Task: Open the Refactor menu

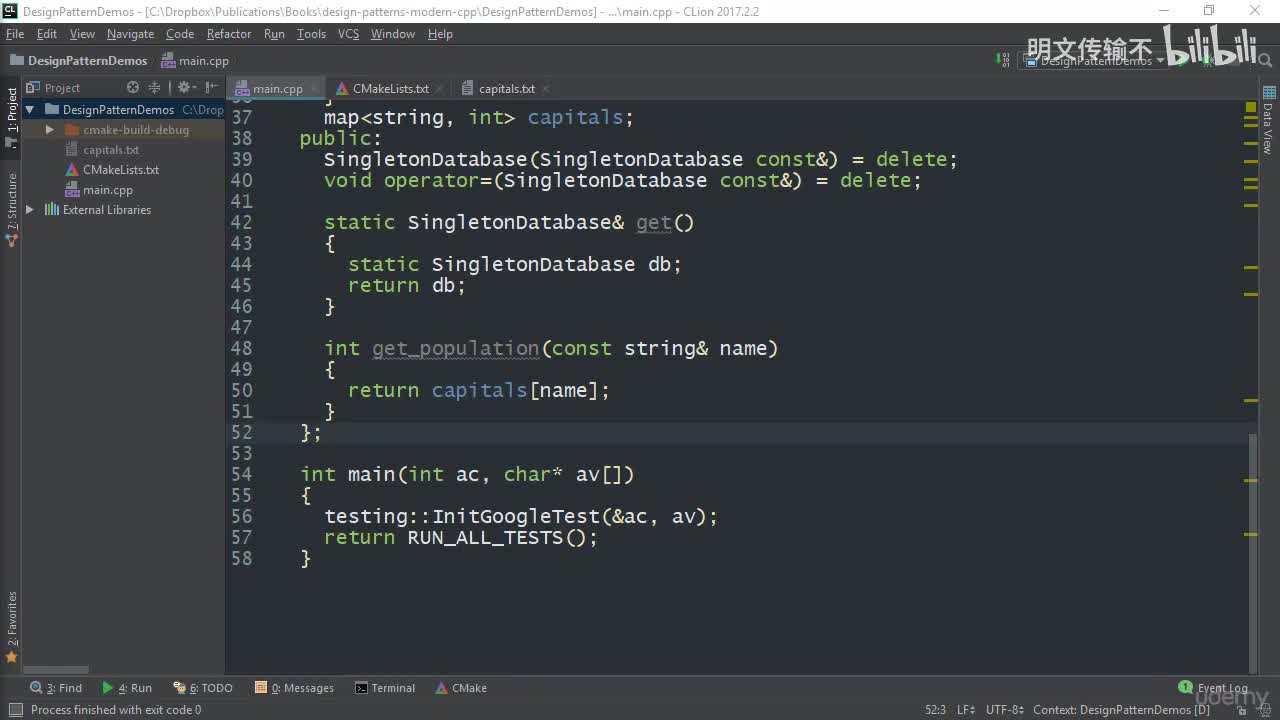Action: (x=229, y=34)
